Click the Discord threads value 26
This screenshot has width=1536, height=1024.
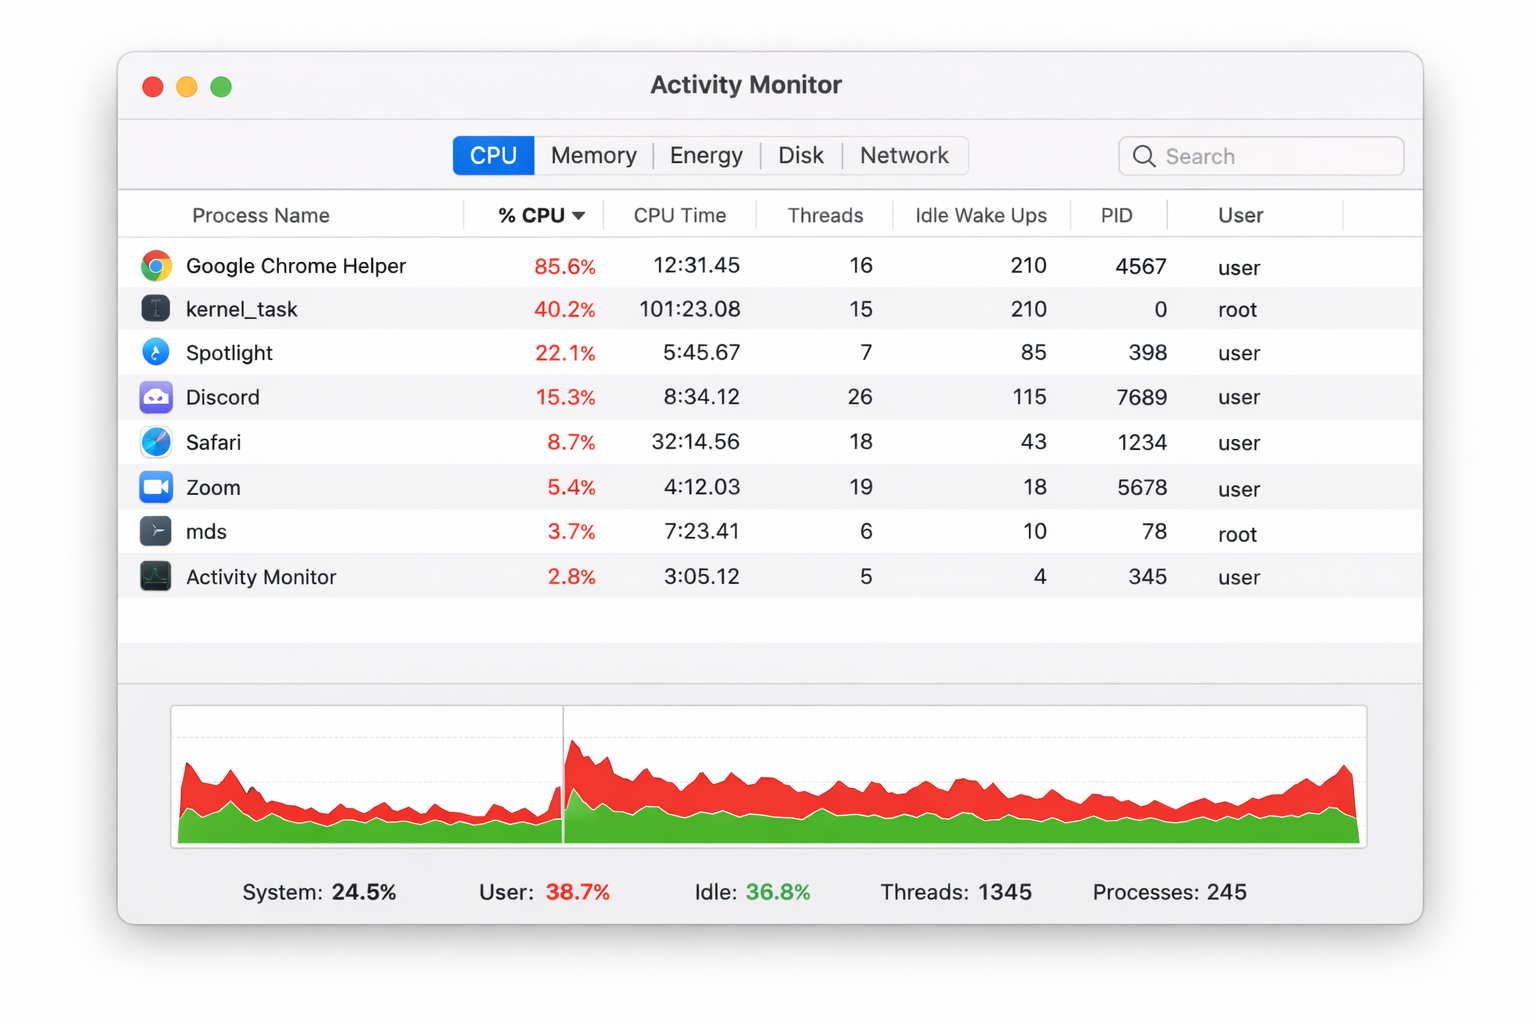click(860, 397)
